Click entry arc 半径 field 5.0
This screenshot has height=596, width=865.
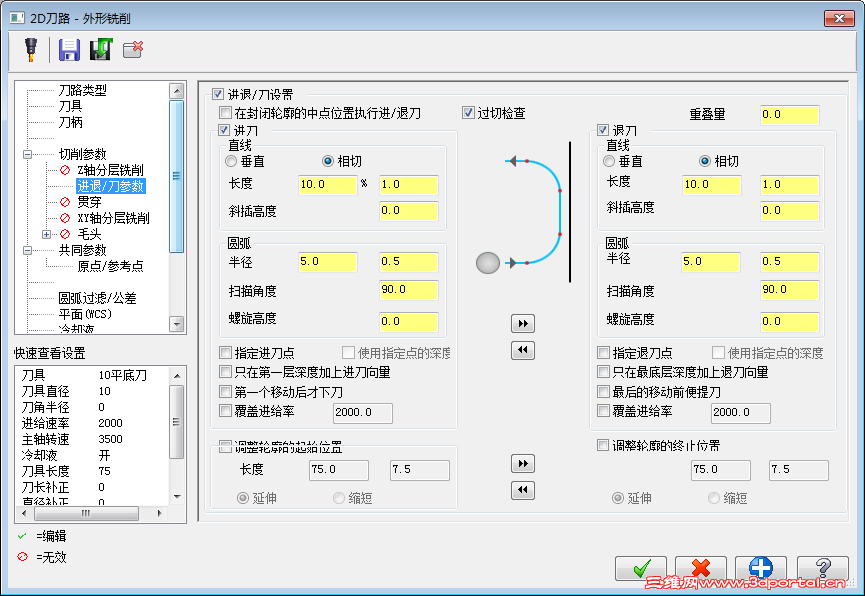click(x=328, y=262)
